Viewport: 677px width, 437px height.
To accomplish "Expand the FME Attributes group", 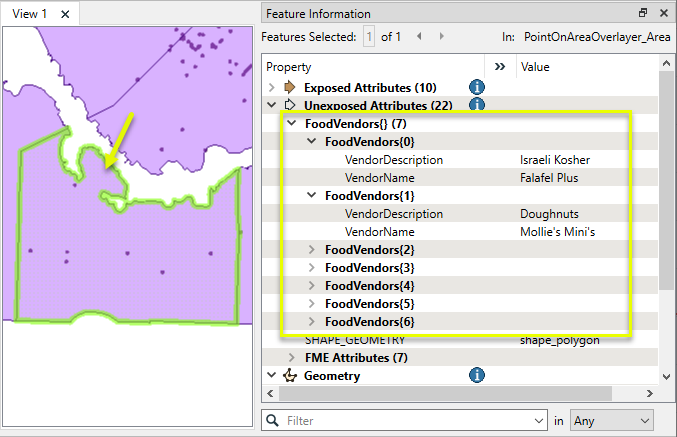I will (x=291, y=357).
